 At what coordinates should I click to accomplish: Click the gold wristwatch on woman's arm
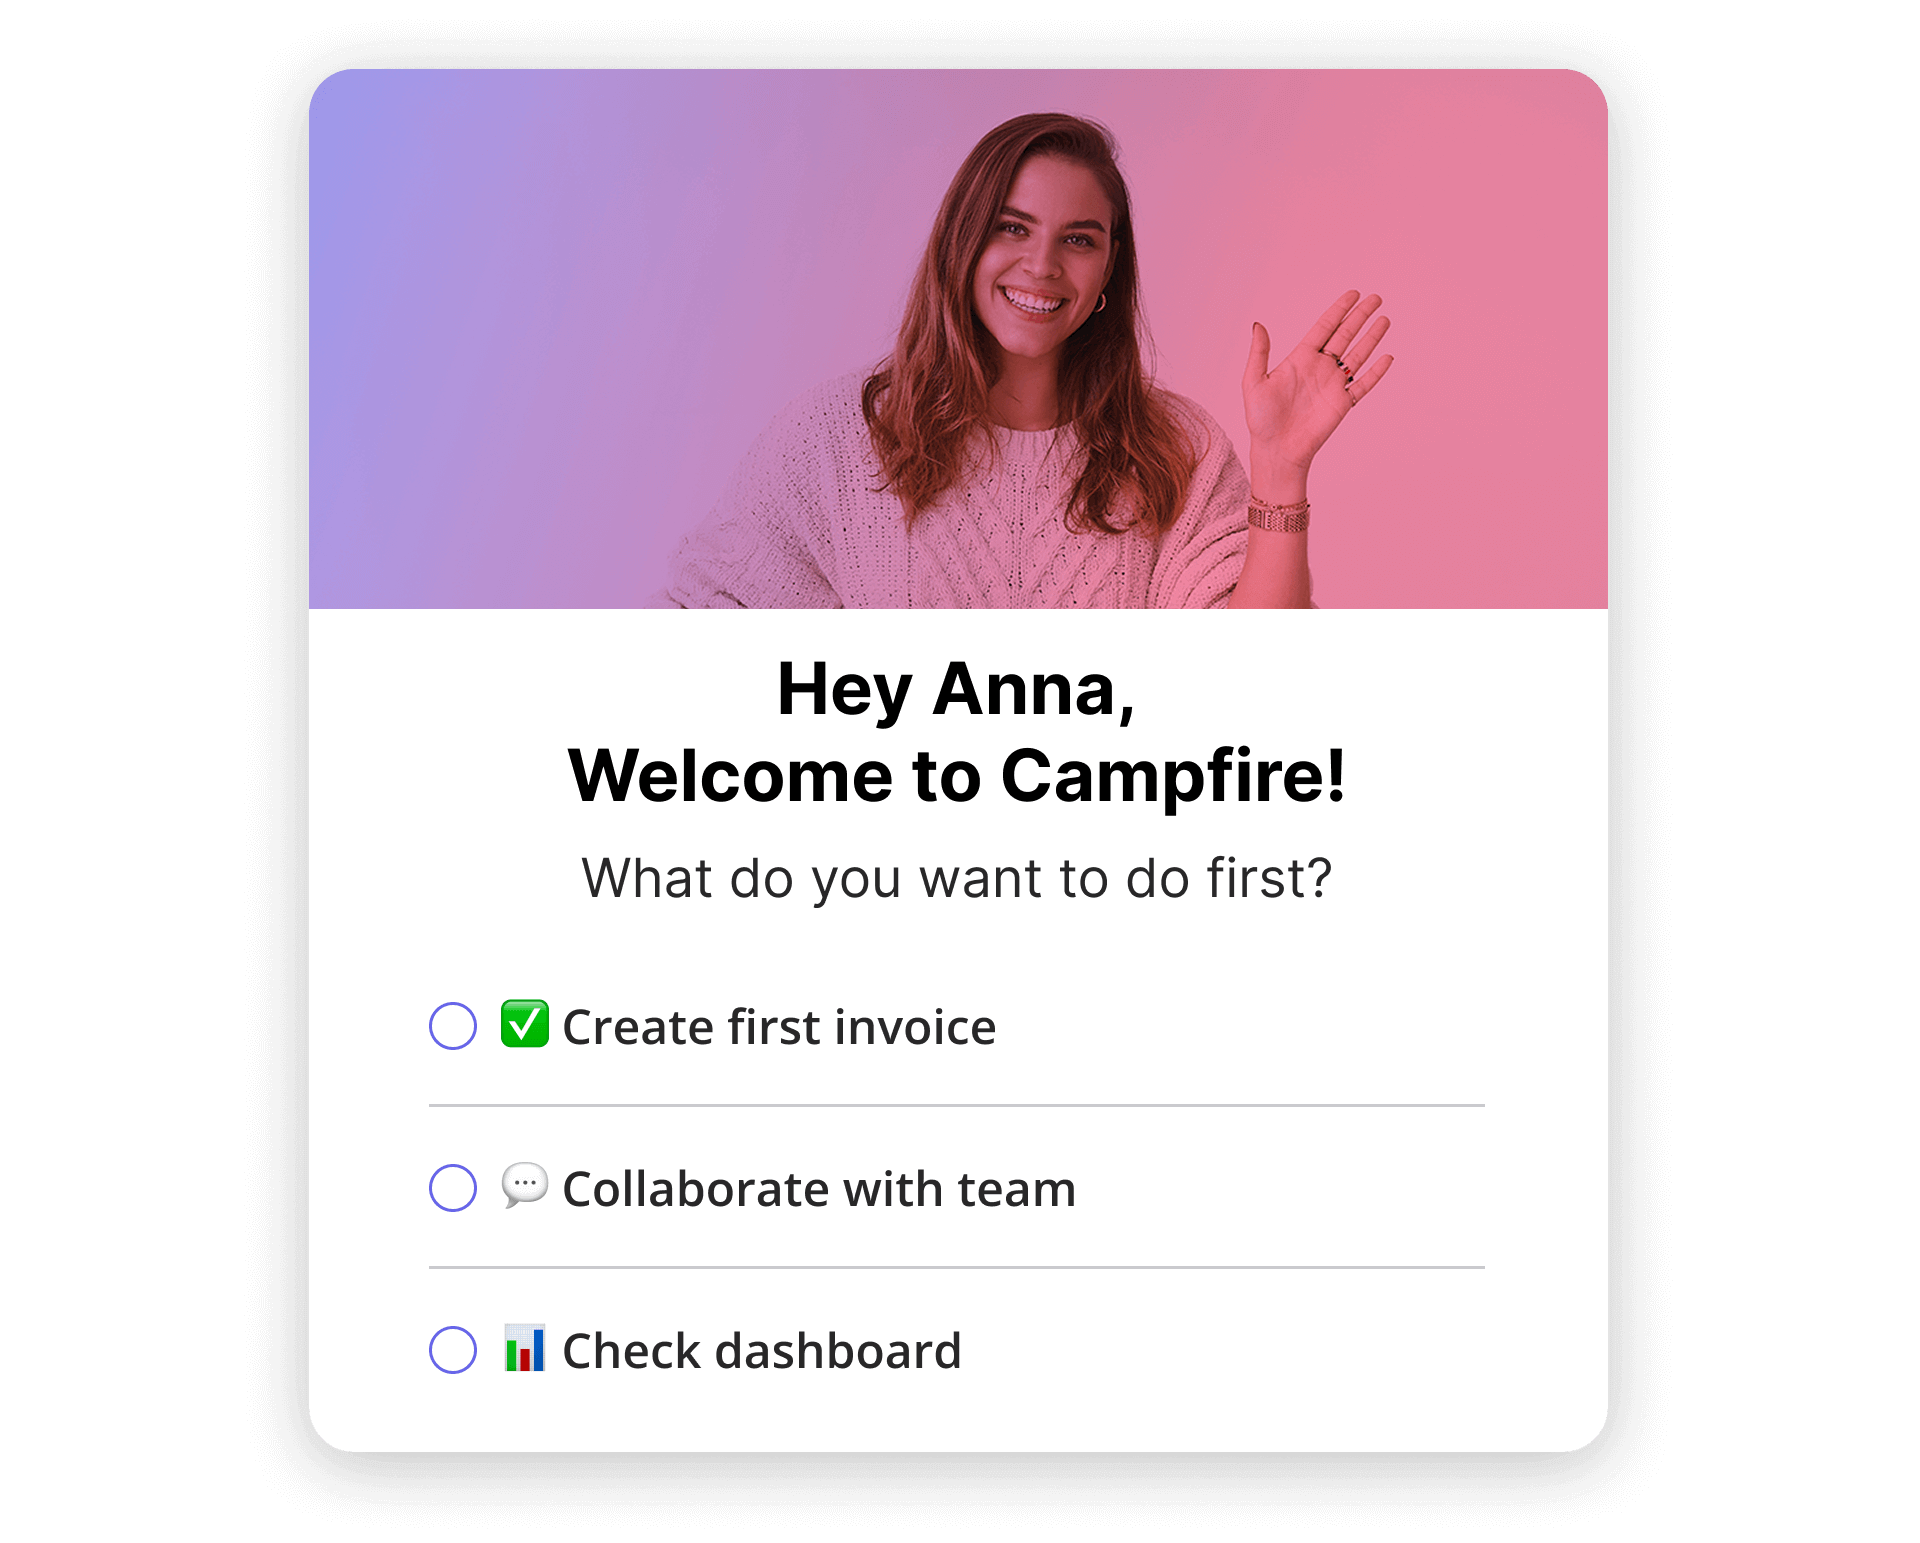(x=1278, y=514)
